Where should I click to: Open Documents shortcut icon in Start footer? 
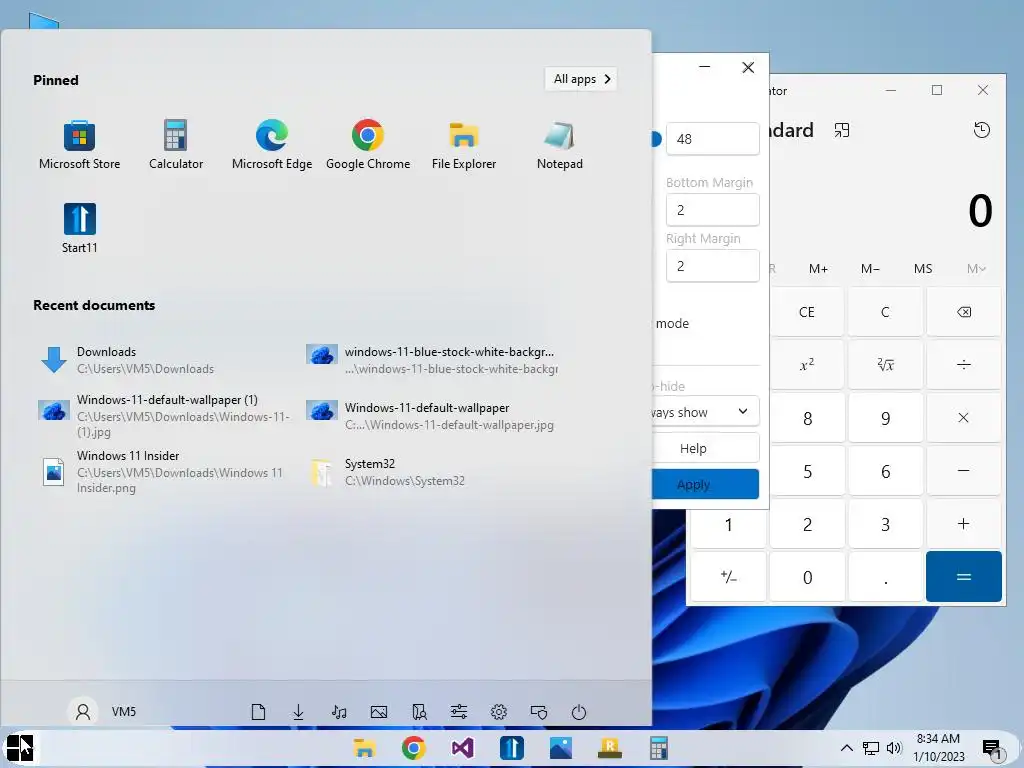(258, 712)
